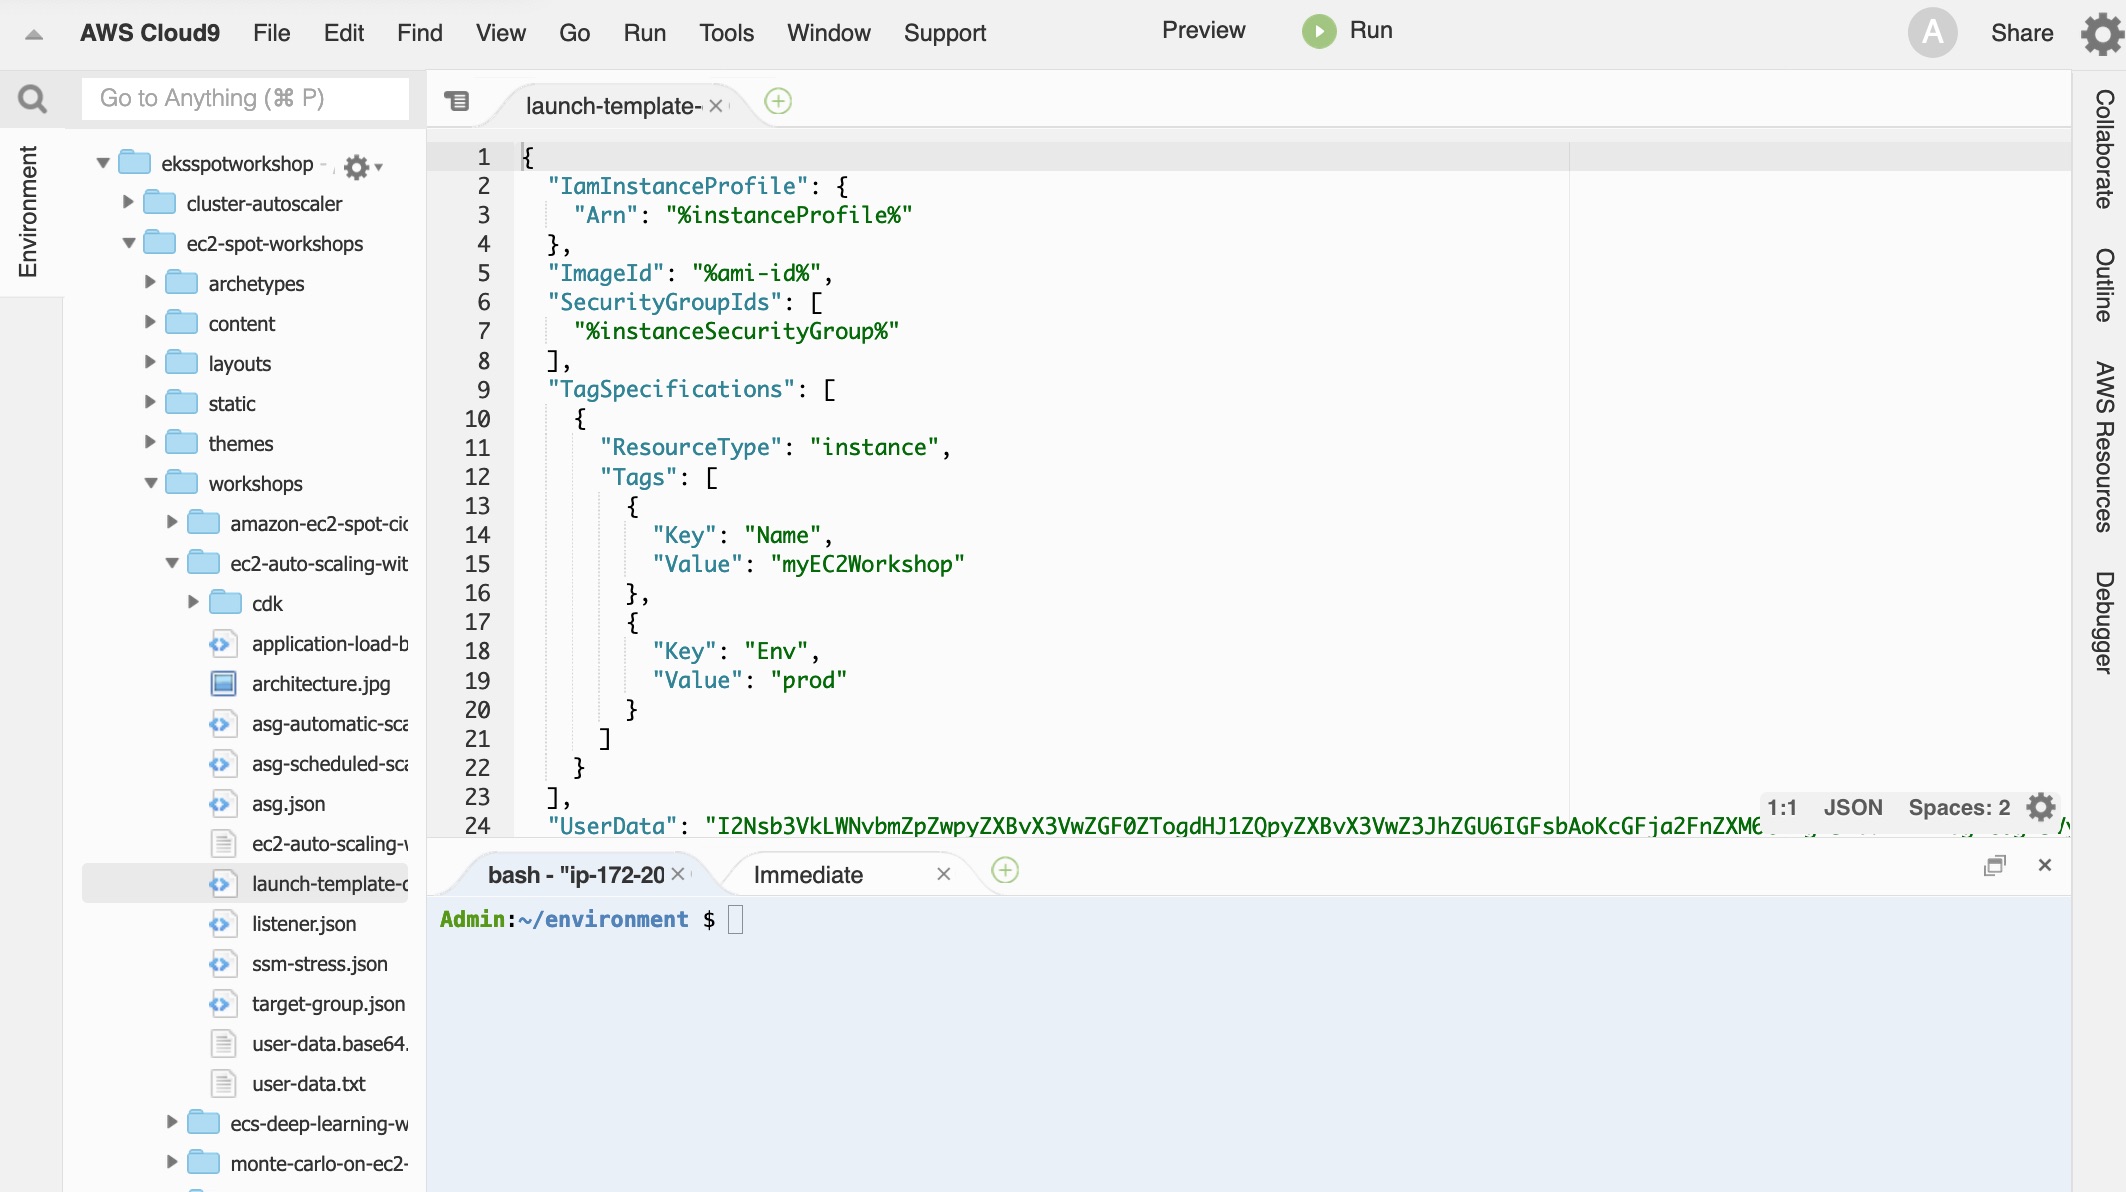Click the Preview button in toolbar

[x=1202, y=29]
